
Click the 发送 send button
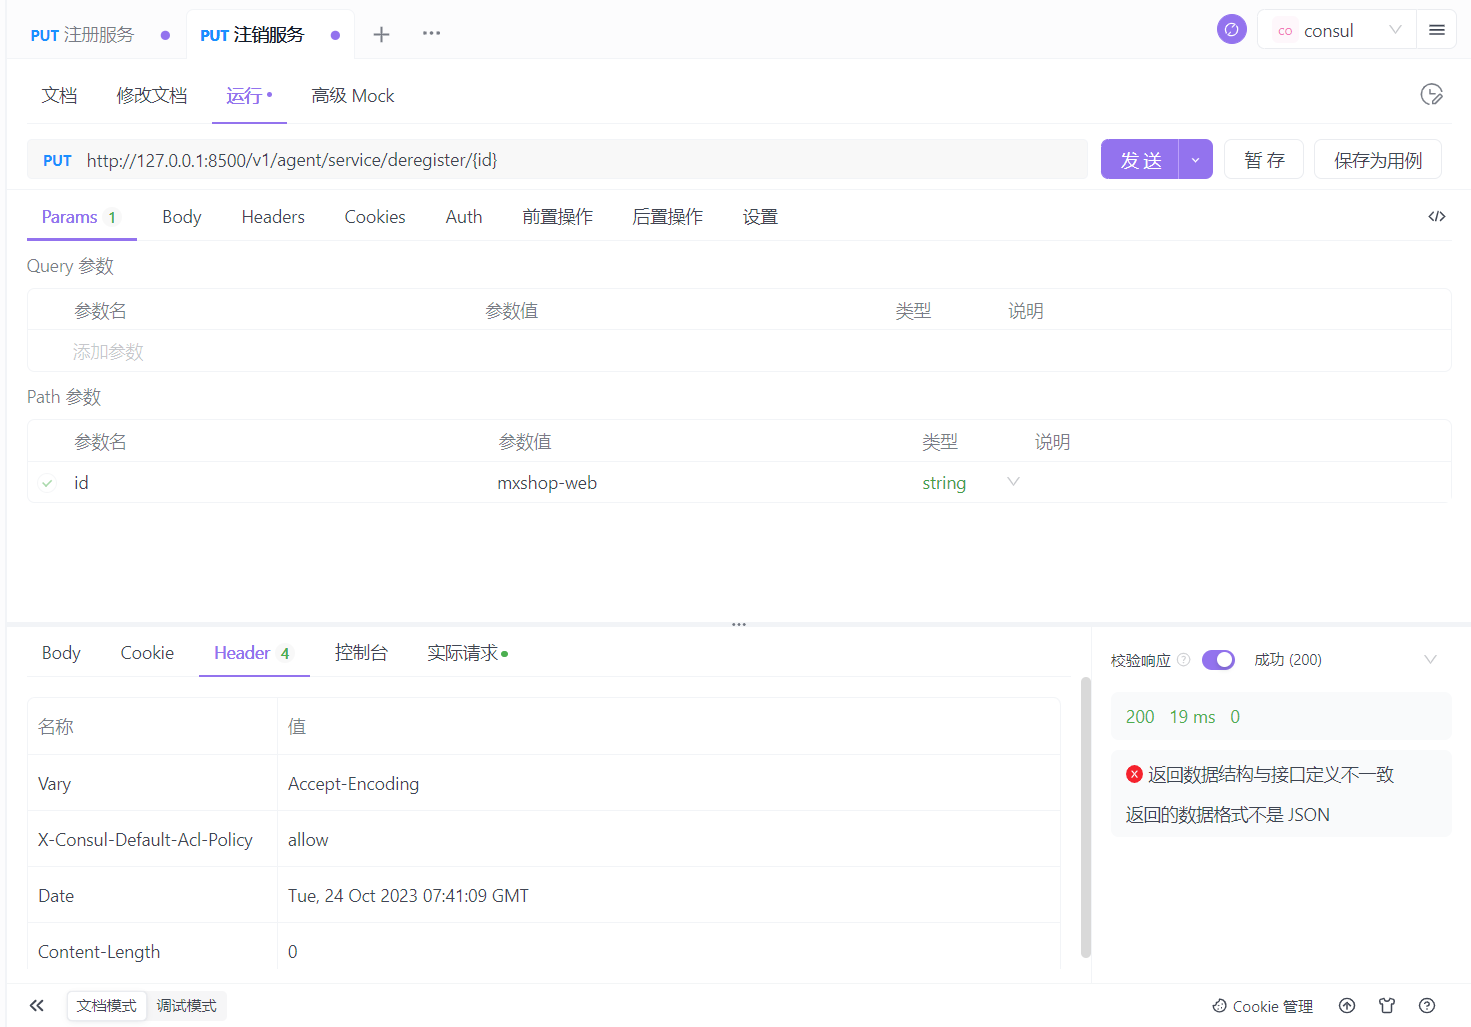1140,160
